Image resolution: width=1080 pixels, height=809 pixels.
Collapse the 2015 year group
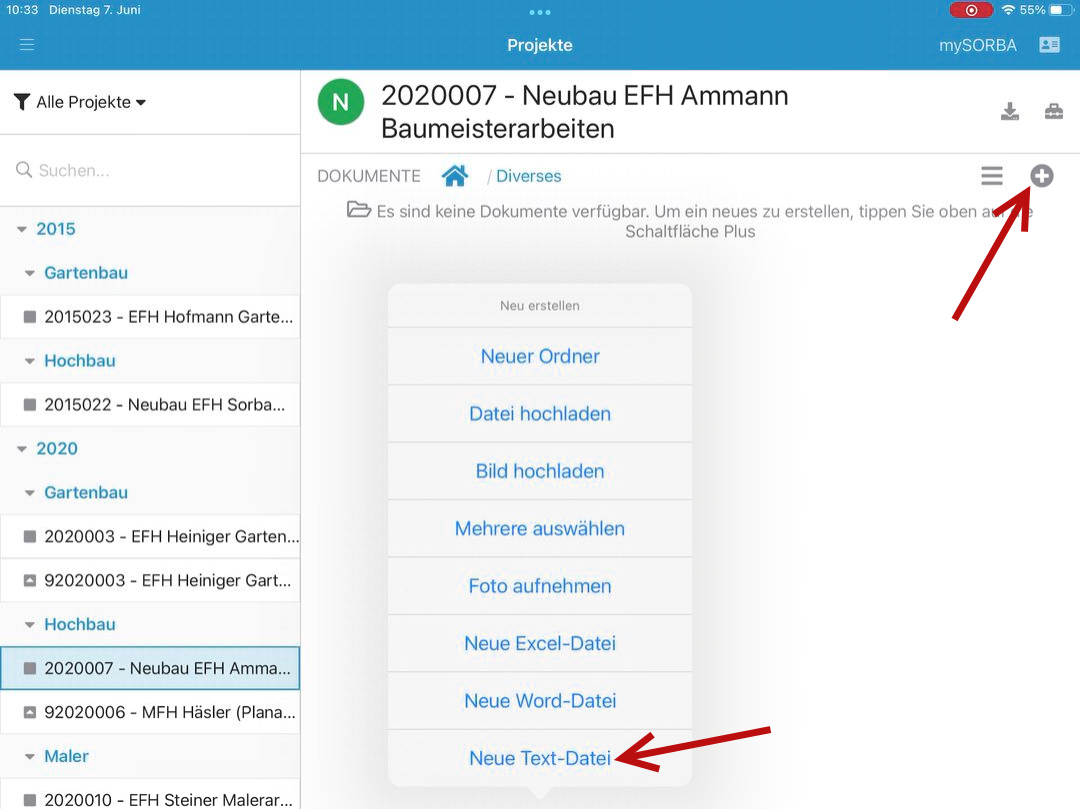(x=23, y=229)
